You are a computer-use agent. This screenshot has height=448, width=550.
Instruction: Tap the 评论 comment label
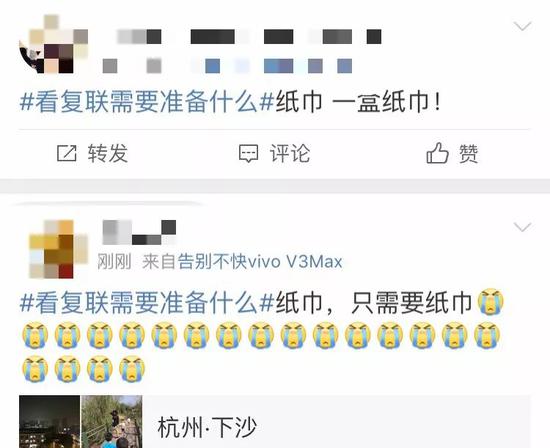(290, 153)
